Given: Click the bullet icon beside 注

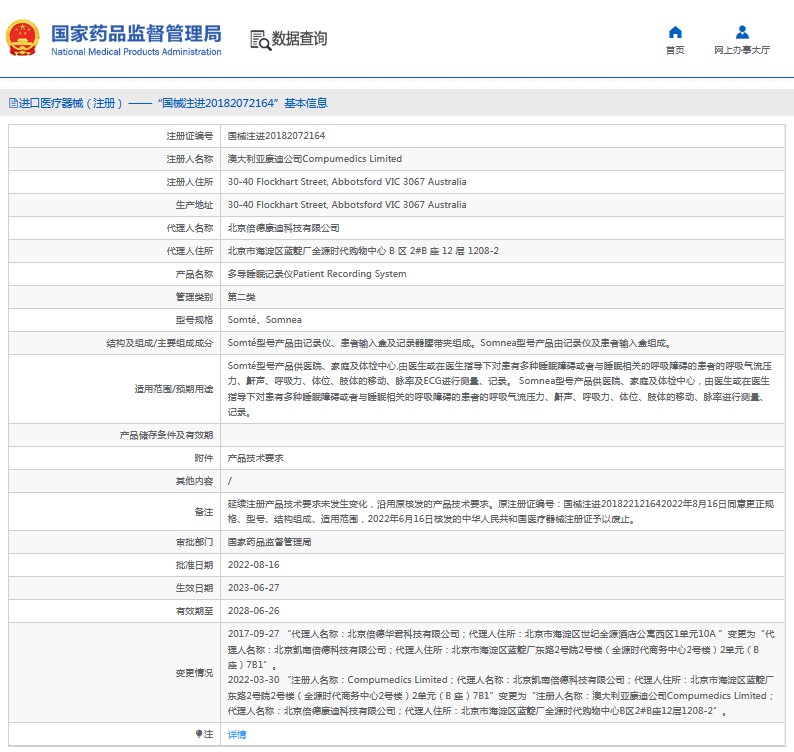Looking at the screenshot, I should coord(198,734).
